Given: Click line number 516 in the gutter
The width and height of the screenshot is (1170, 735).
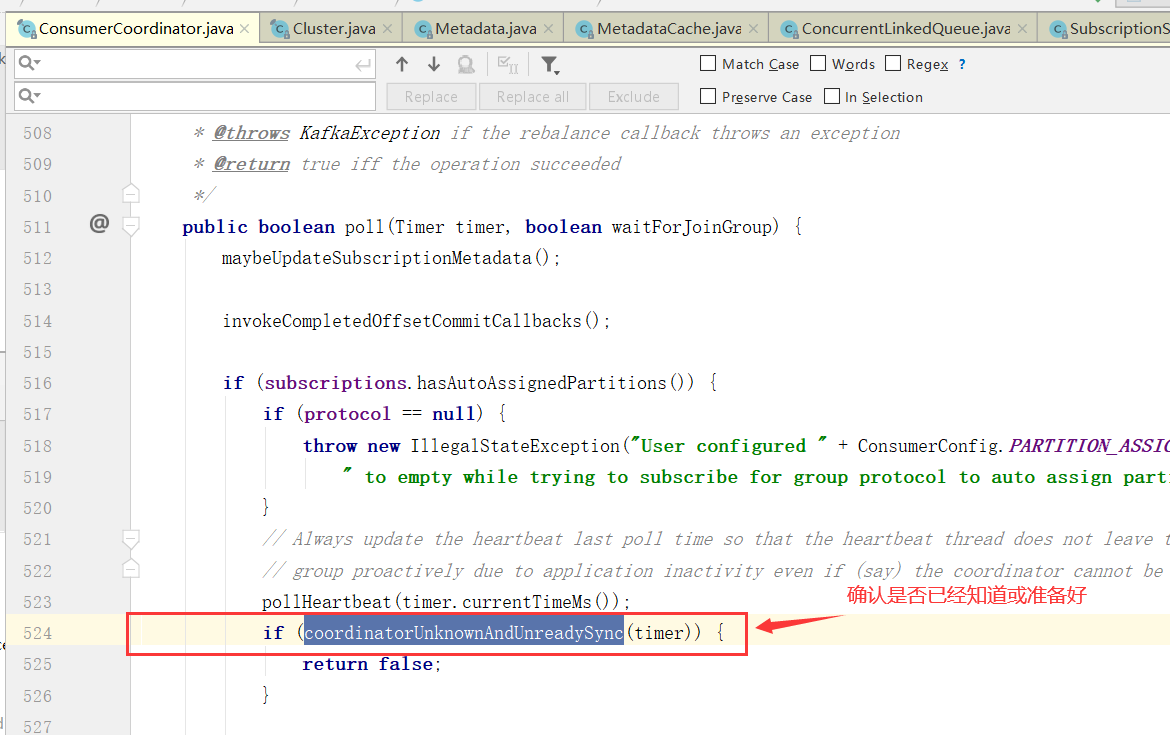Looking at the screenshot, I should (37, 384).
